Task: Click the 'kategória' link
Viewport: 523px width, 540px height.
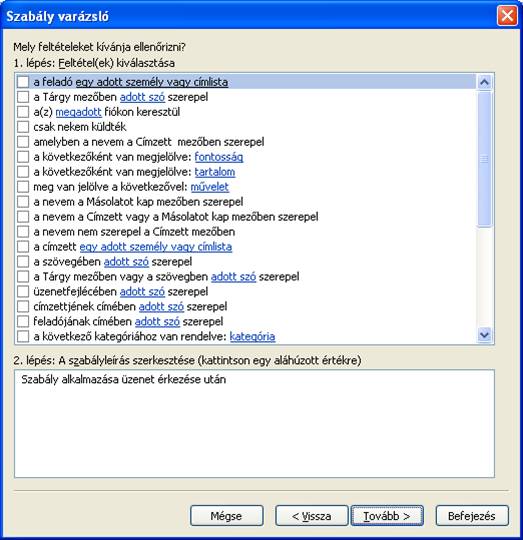Action: (252, 336)
